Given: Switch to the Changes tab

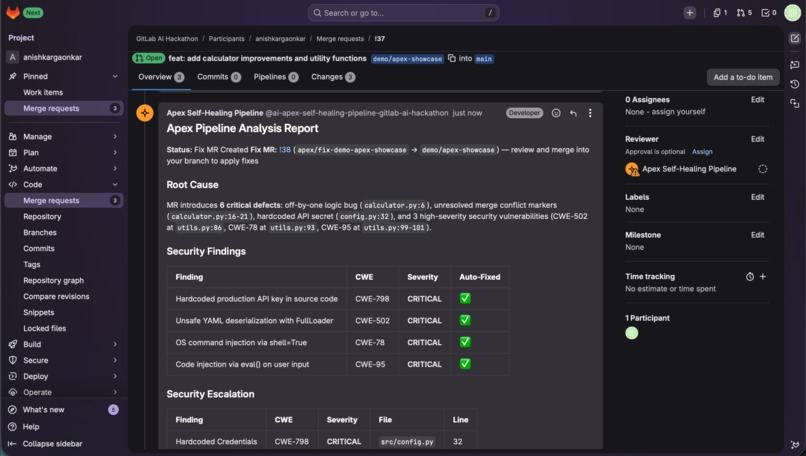Looking at the screenshot, I should [x=333, y=77].
